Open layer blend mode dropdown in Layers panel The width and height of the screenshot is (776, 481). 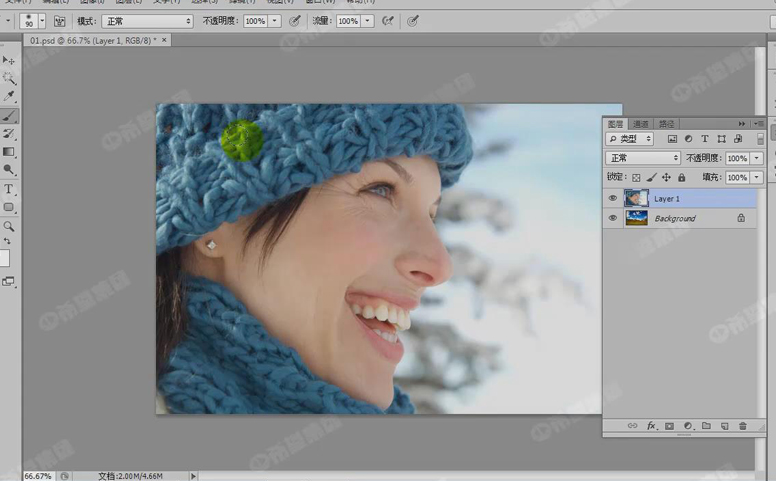pyautogui.click(x=644, y=158)
